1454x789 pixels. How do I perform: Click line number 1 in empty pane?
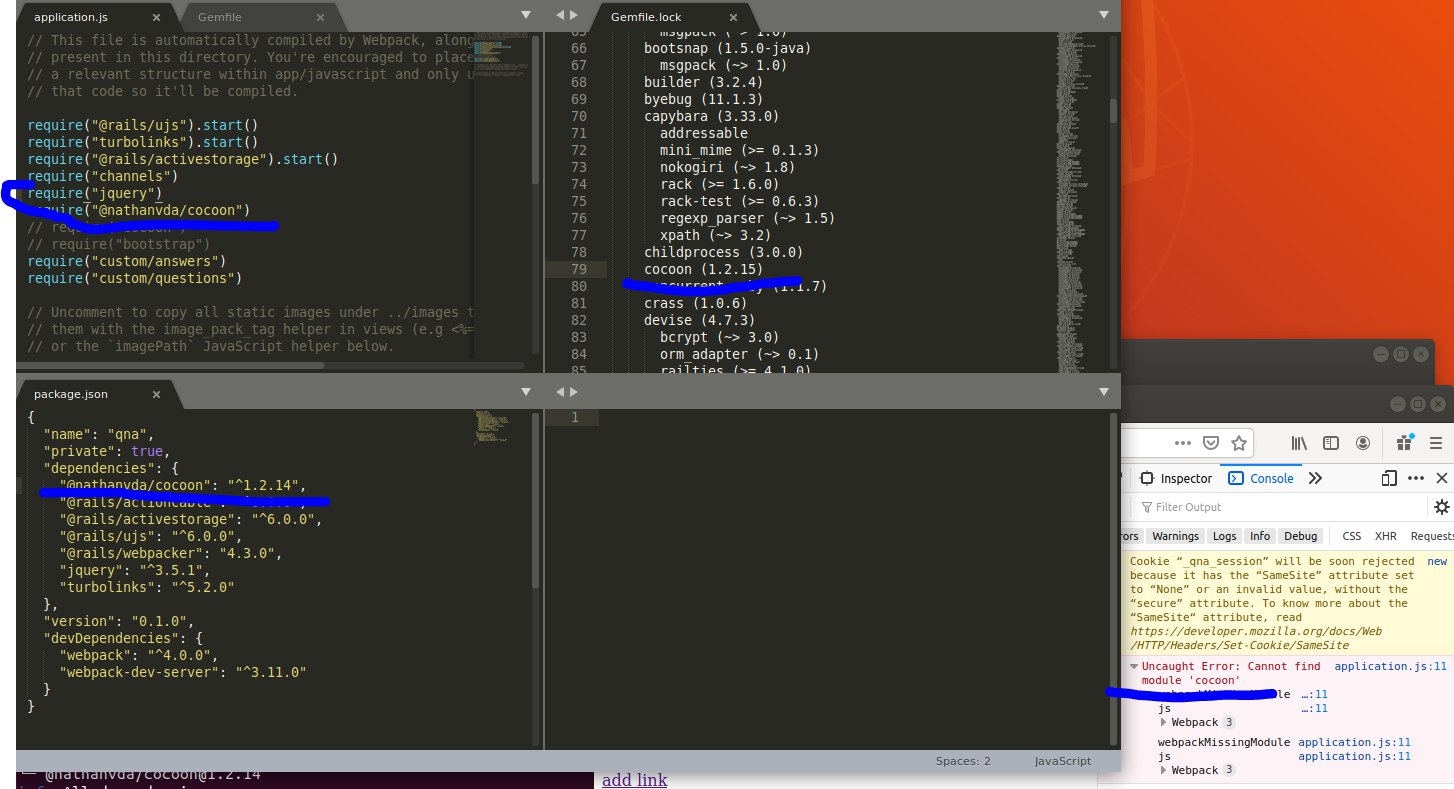pos(575,417)
